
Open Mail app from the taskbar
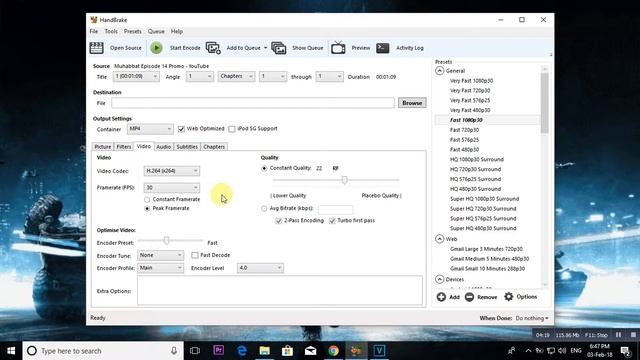(311, 351)
